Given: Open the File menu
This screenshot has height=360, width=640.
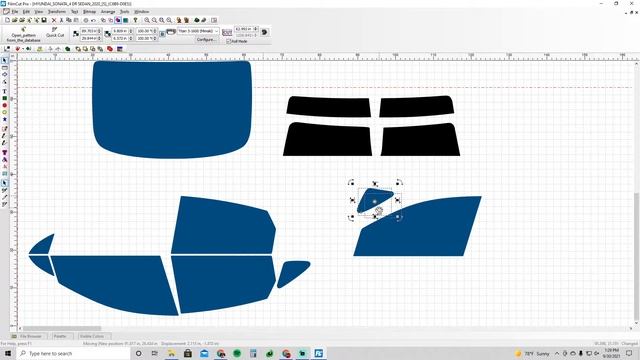Looking at the screenshot, I should point(15,11).
